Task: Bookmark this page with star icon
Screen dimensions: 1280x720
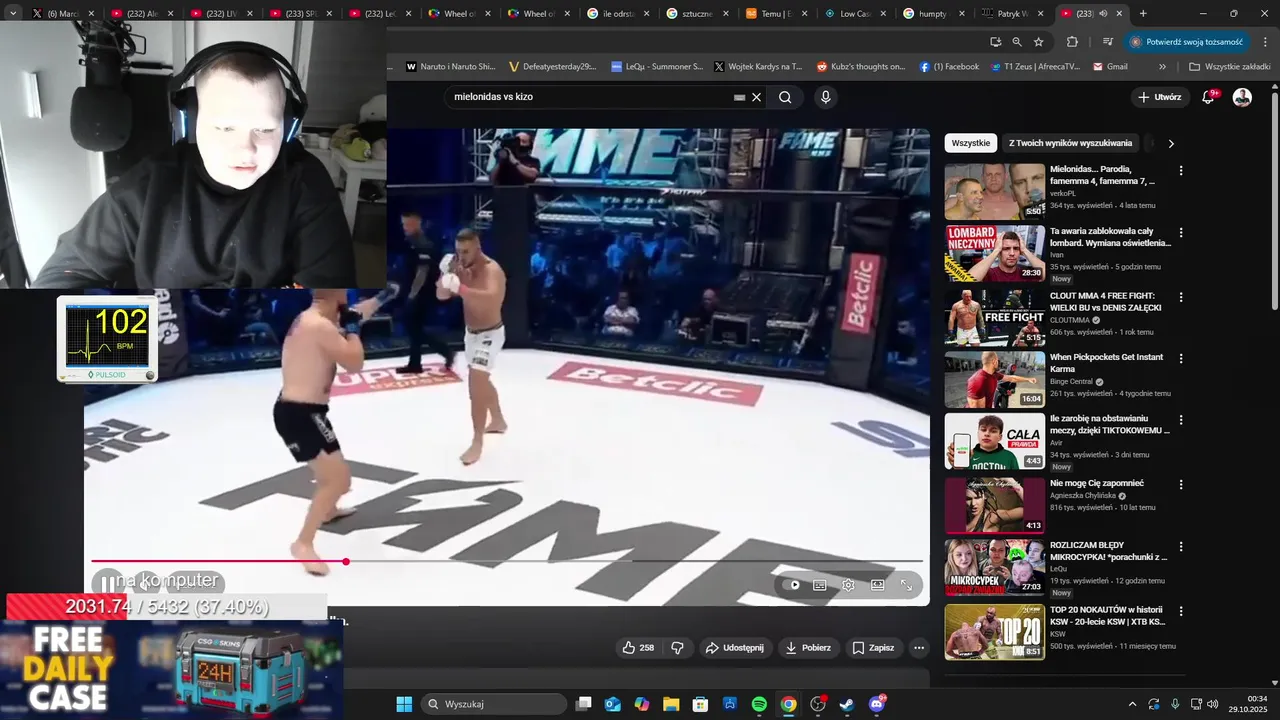Action: pyautogui.click(x=1039, y=42)
